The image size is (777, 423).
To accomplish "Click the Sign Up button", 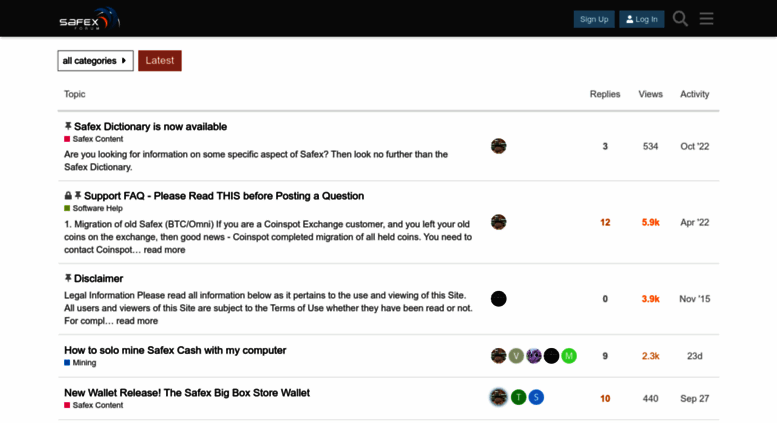I will tap(594, 19).
